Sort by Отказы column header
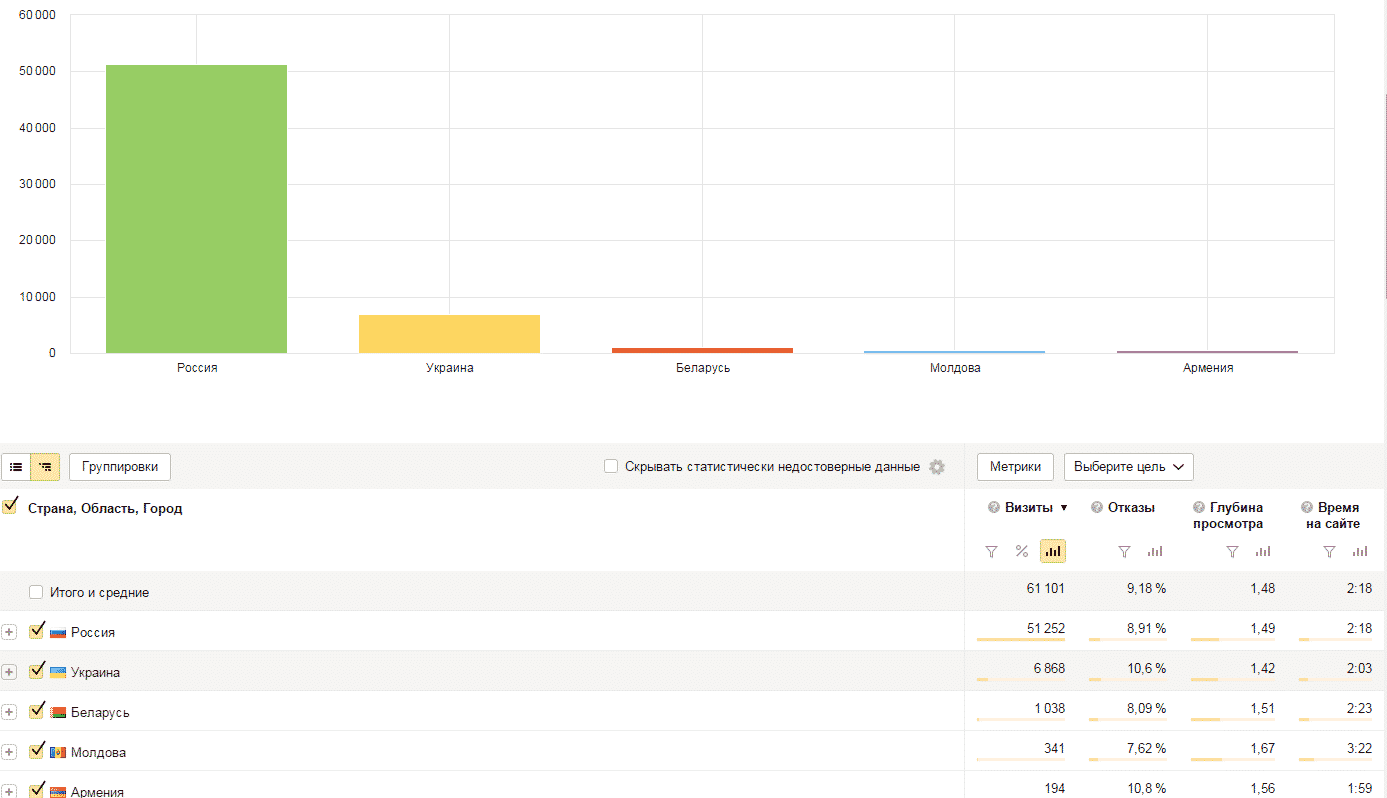This screenshot has height=798, width=1387. pyautogui.click(x=1131, y=508)
